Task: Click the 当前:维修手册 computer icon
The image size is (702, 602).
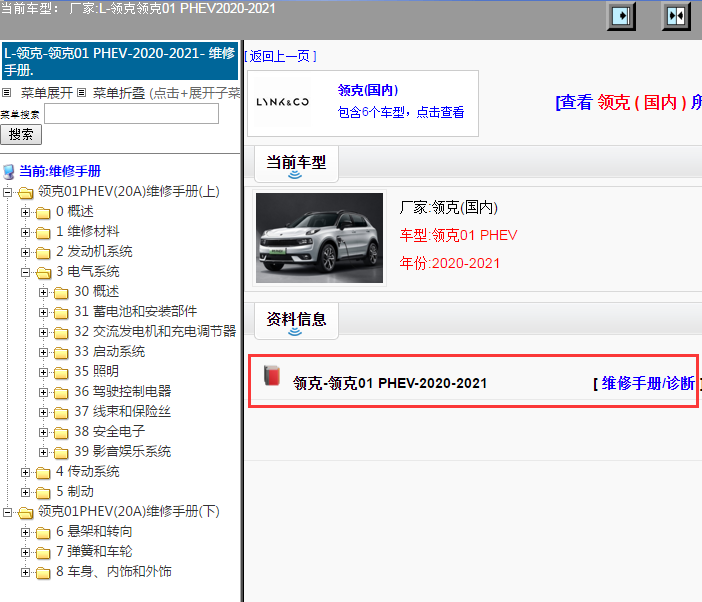Action: tap(9, 171)
